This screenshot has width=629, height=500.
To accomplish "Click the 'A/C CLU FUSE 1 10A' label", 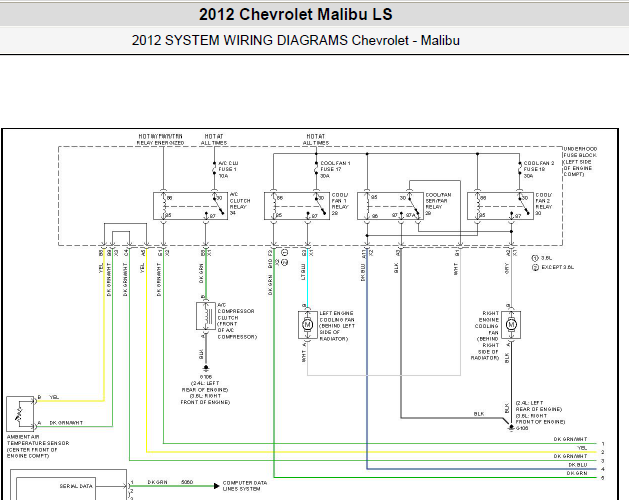I will click(x=228, y=169).
